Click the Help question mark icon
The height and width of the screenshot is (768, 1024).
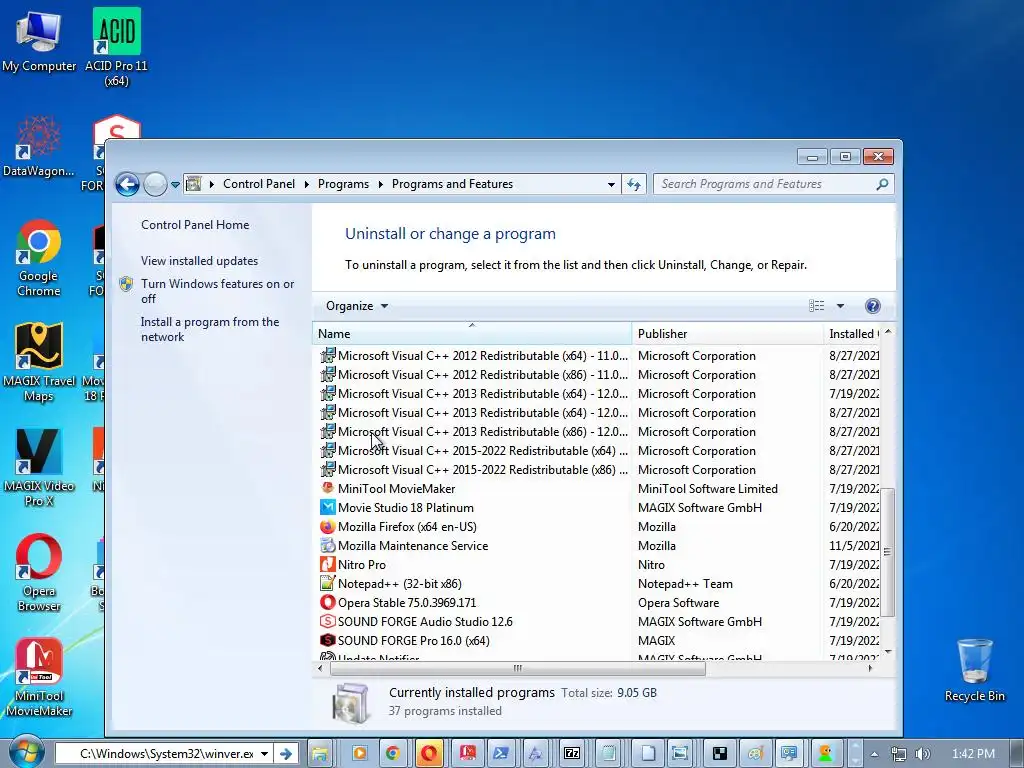coord(872,306)
